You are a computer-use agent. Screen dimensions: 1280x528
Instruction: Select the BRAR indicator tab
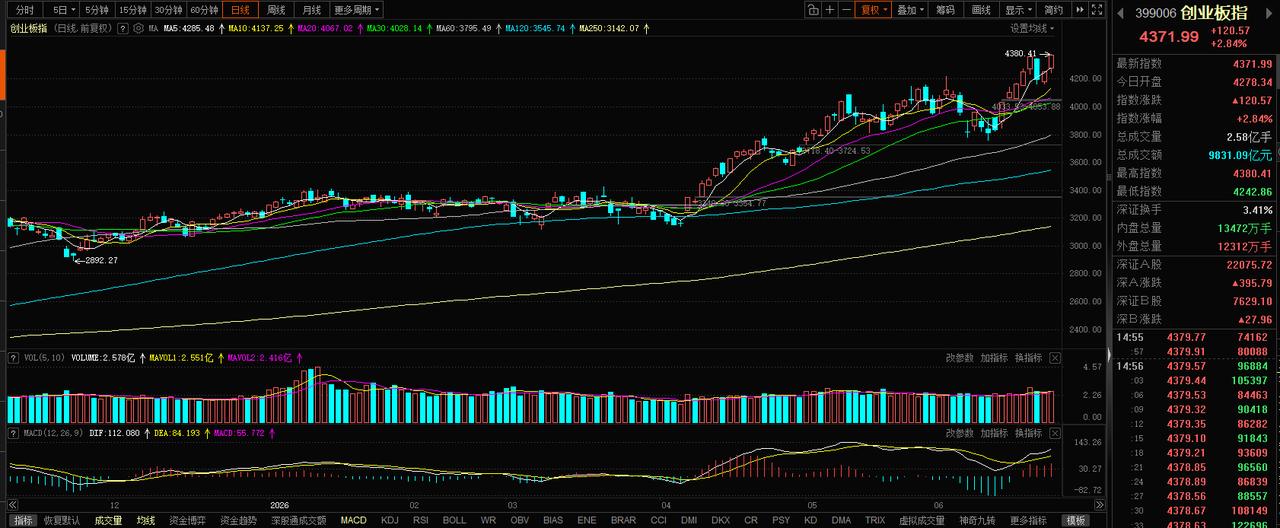pyautogui.click(x=623, y=520)
